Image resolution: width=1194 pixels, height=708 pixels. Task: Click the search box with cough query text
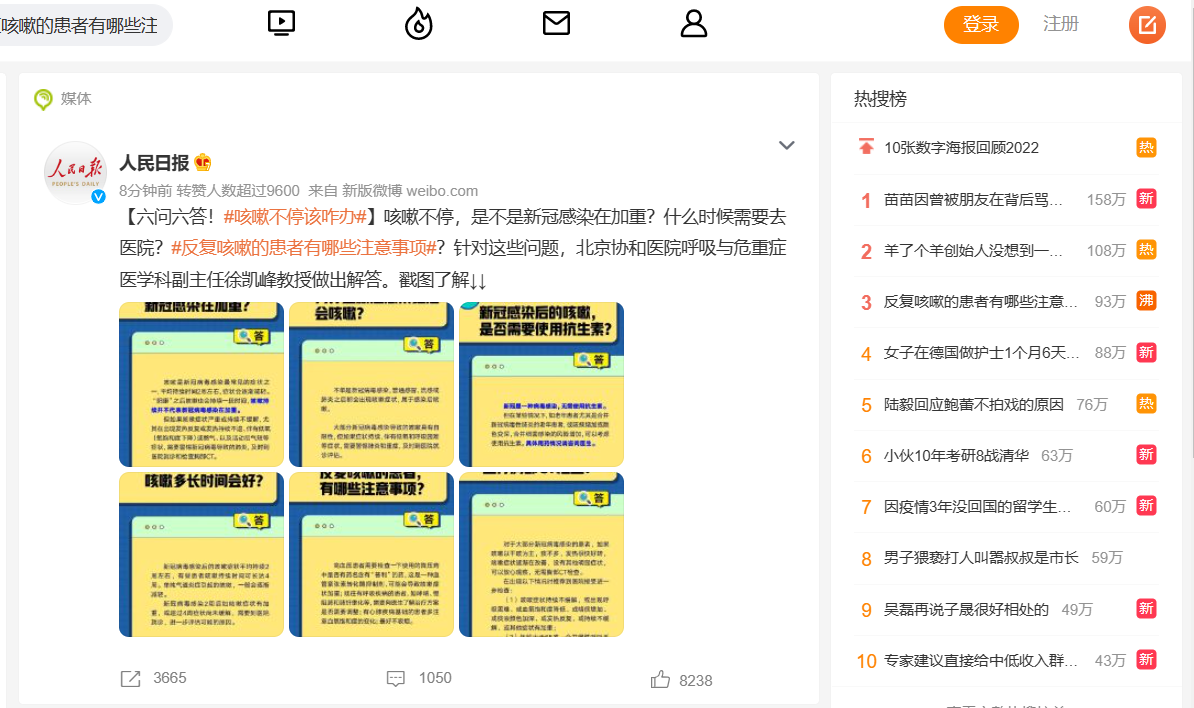pos(85,25)
